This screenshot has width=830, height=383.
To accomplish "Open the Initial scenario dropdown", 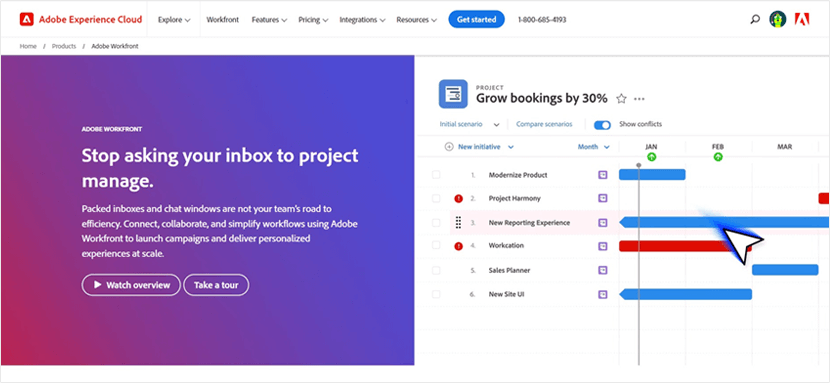I will tap(470, 124).
